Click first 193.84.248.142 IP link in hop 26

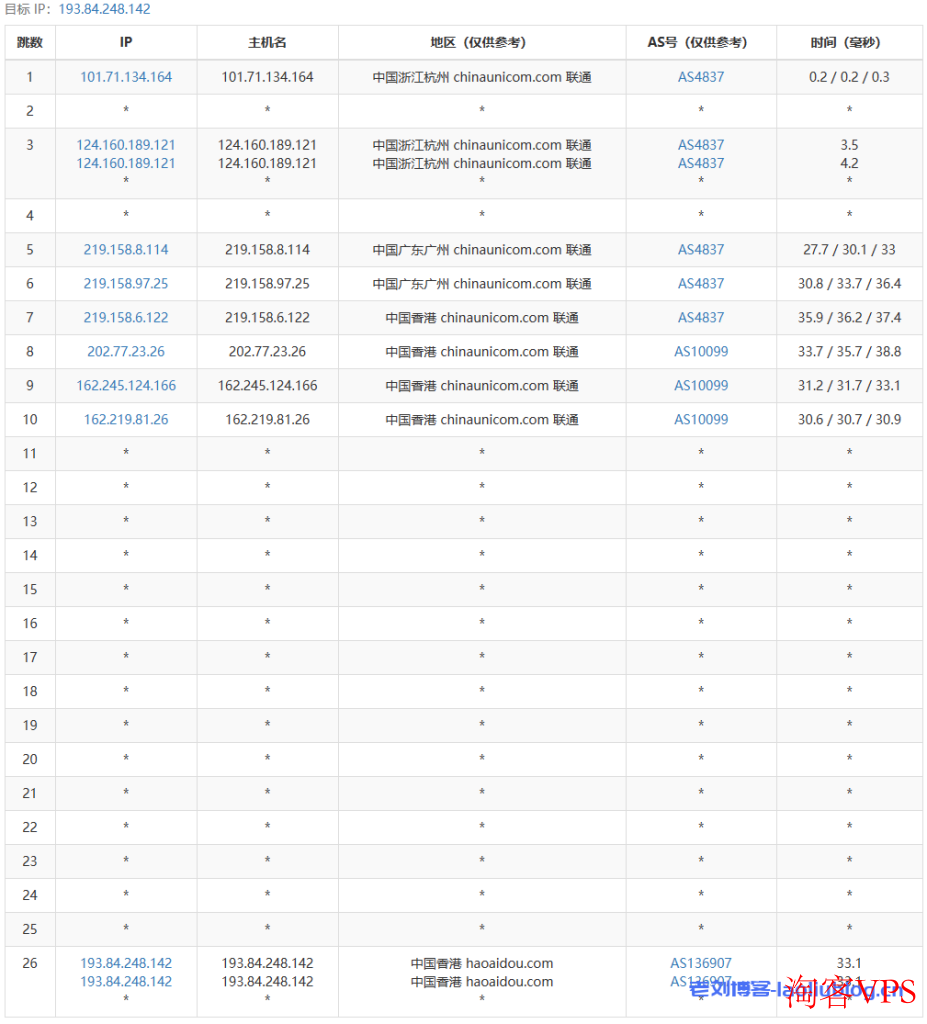pyautogui.click(x=126, y=963)
